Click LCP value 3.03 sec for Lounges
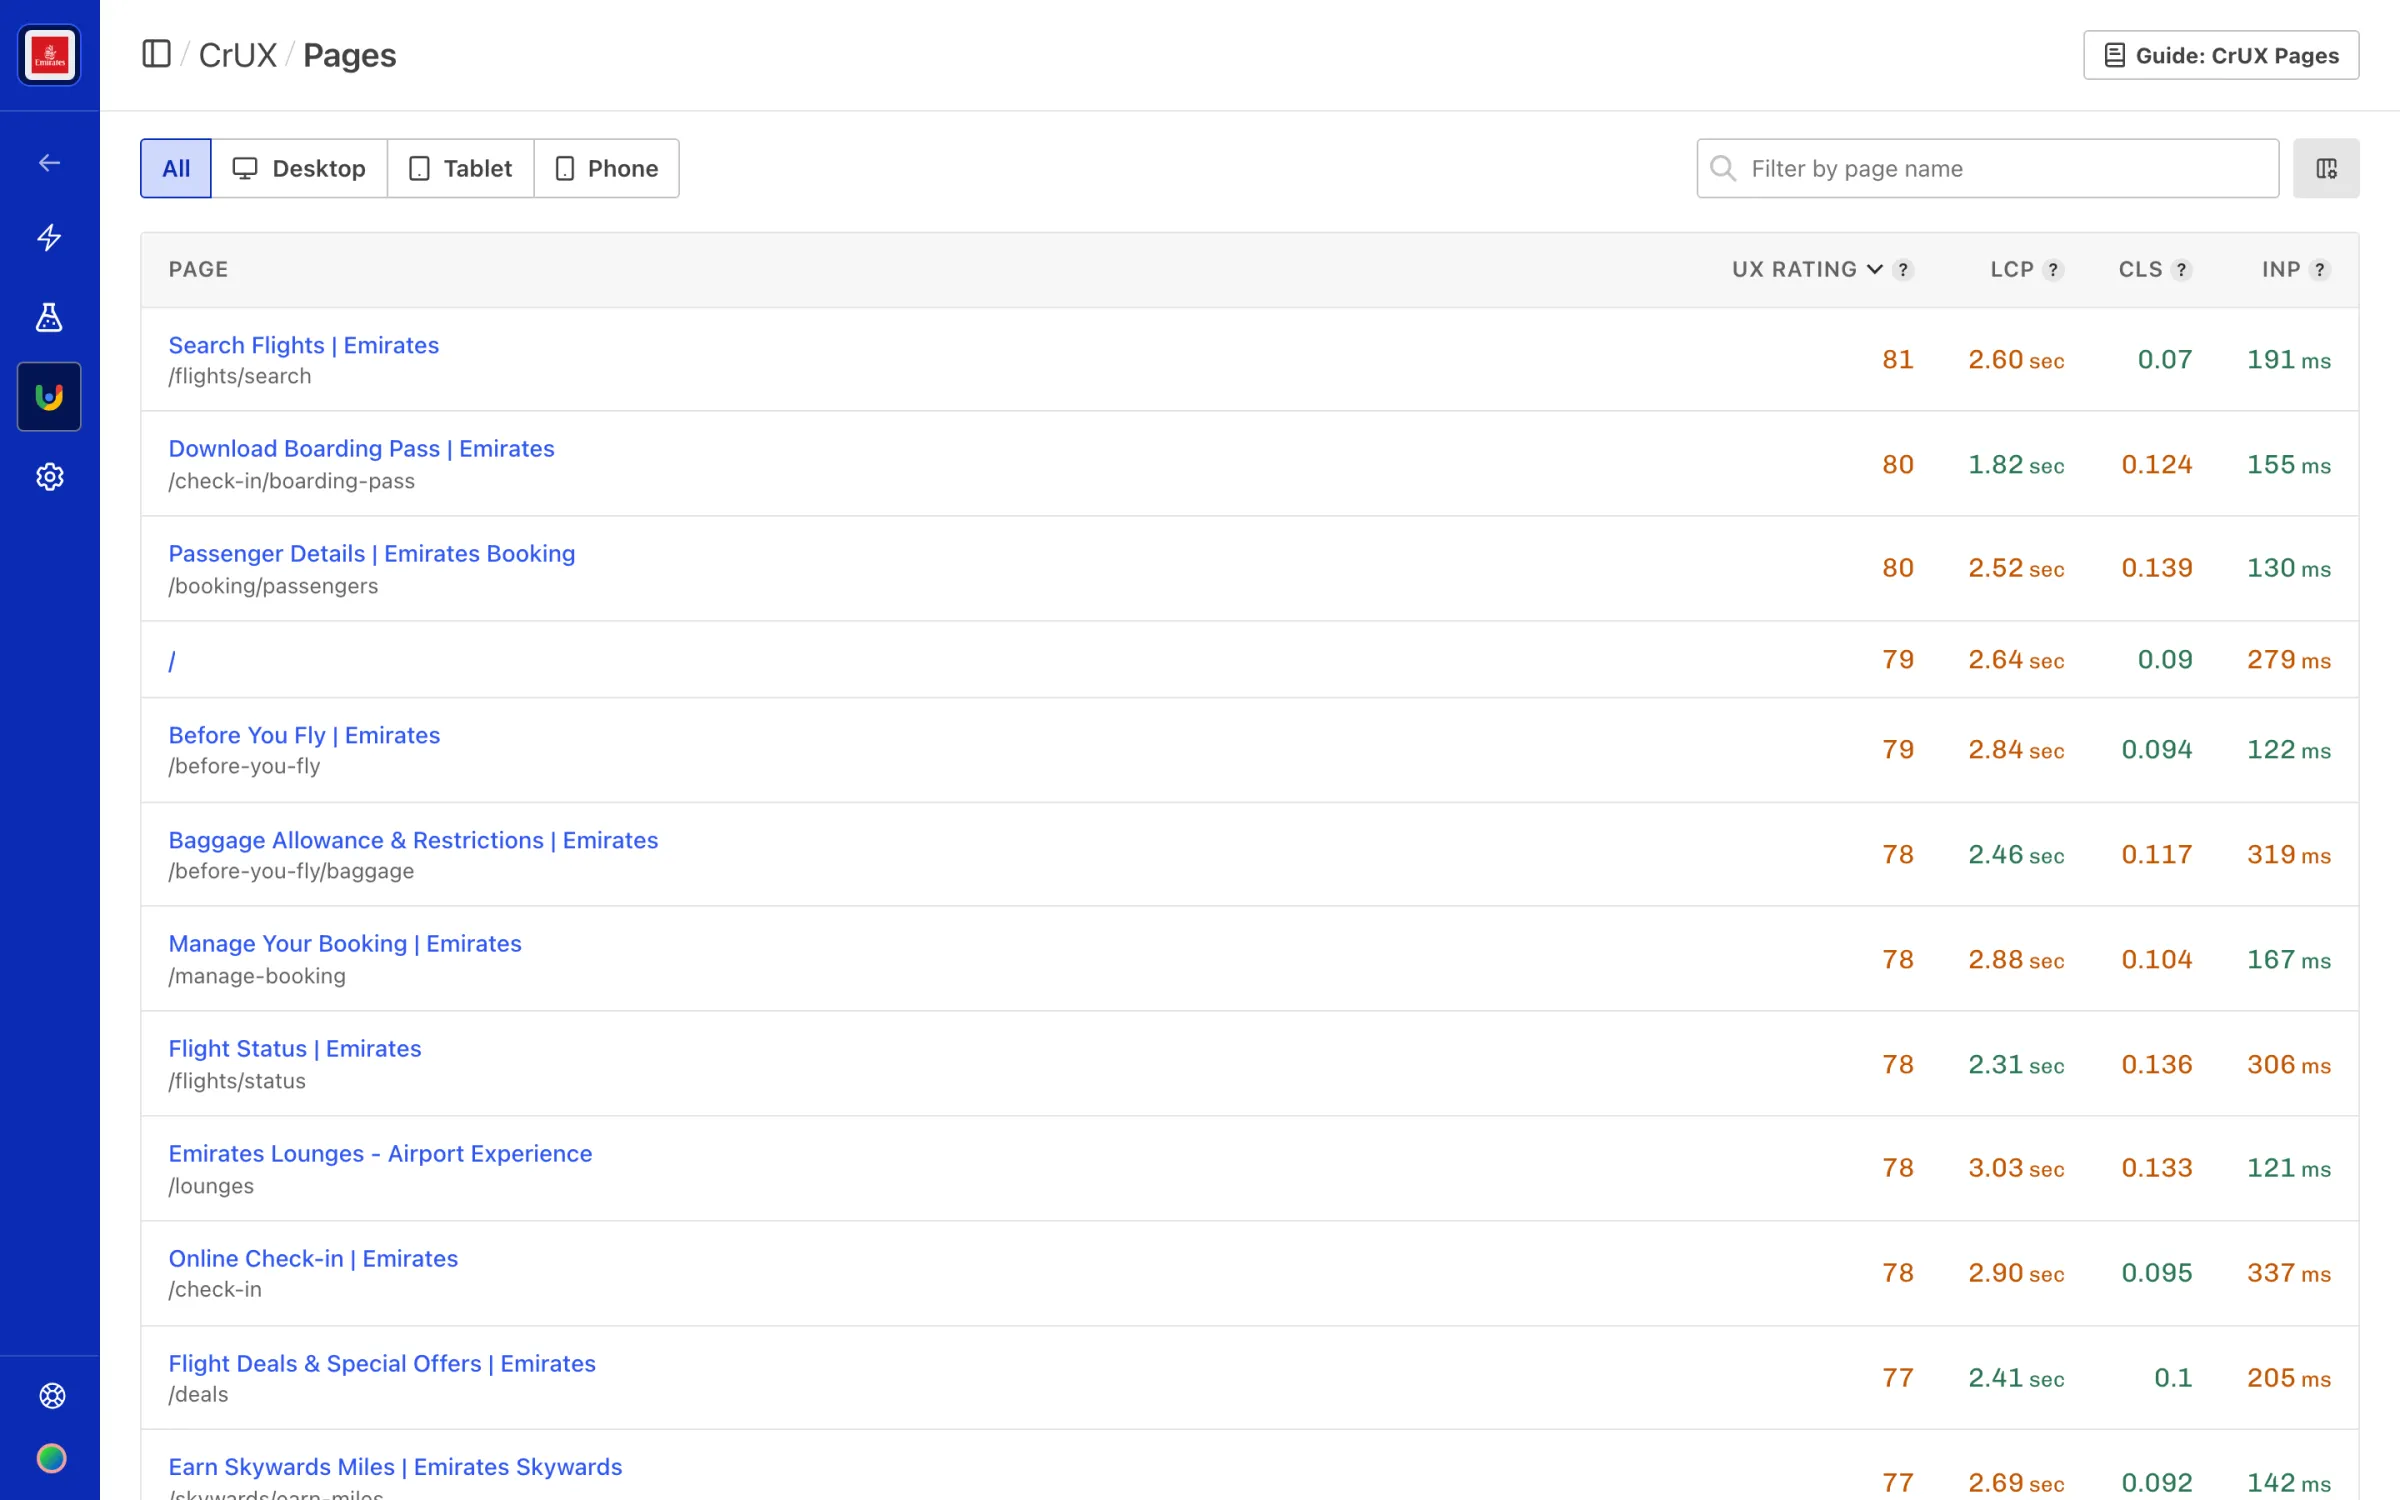The height and width of the screenshot is (1500, 2400). (x=2016, y=1168)
